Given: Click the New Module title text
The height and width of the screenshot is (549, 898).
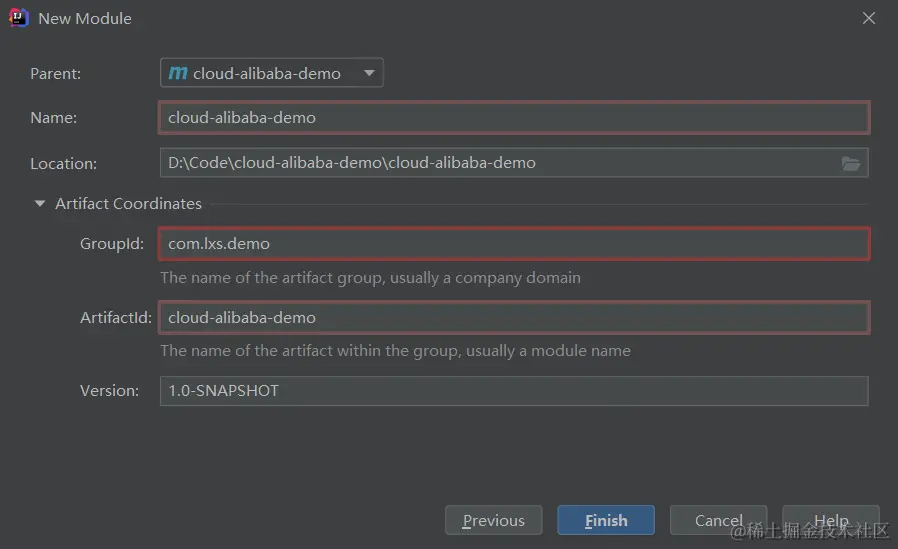Looking at the screenshot, I should [85, 18].
